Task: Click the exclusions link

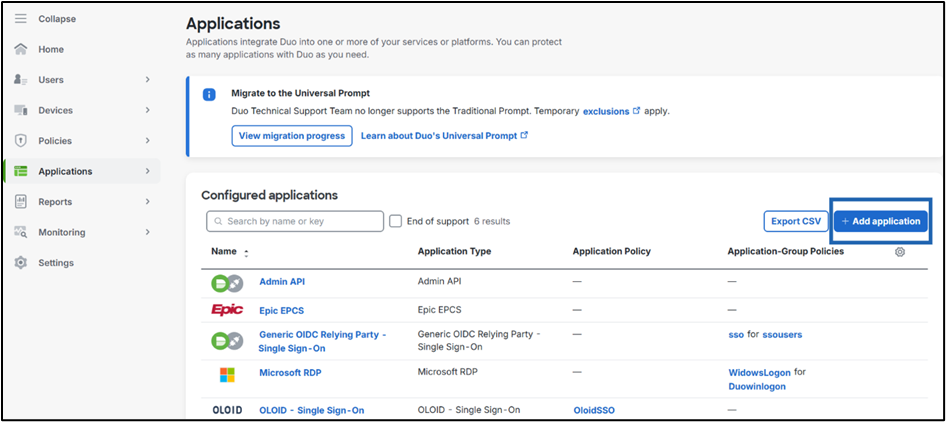Action: point(606,111)
